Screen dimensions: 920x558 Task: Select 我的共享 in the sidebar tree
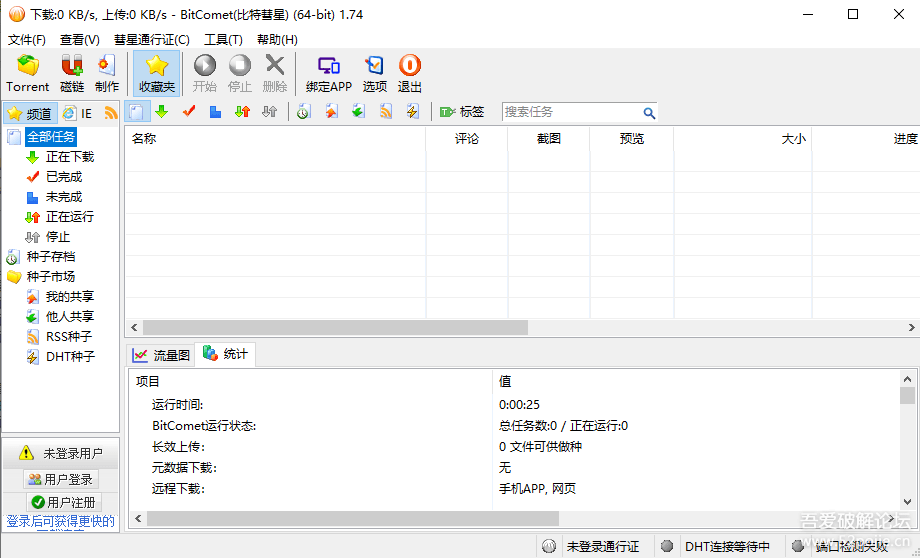coord(70,296)
